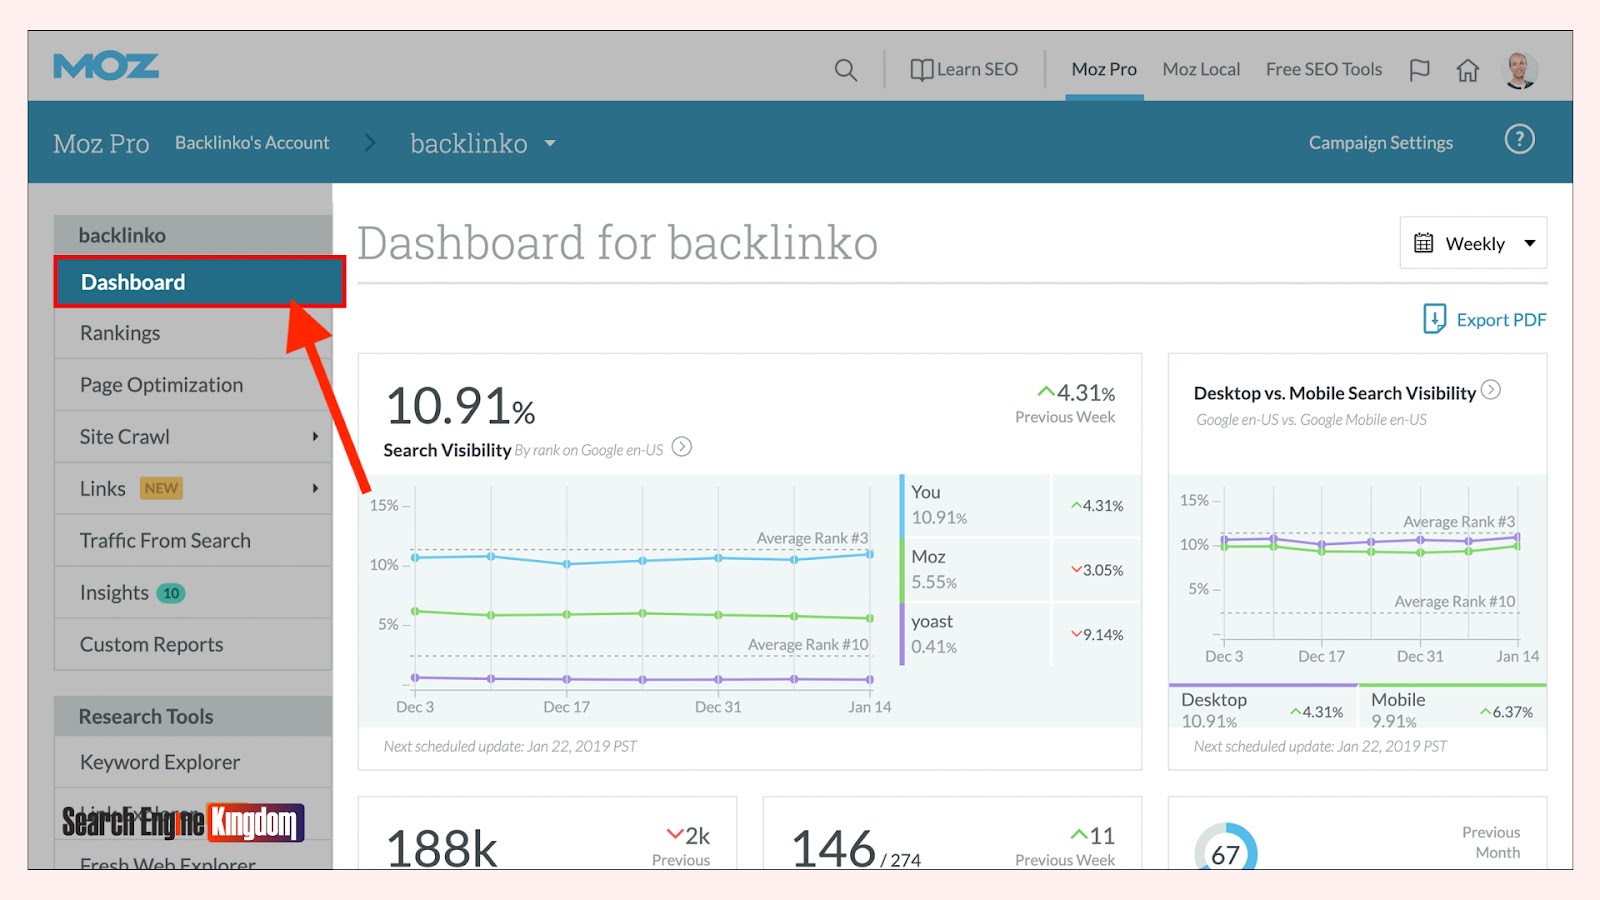Click the Dec 17 point on the green line
The height and width of the screenshot is (900, 1600).
567,614
